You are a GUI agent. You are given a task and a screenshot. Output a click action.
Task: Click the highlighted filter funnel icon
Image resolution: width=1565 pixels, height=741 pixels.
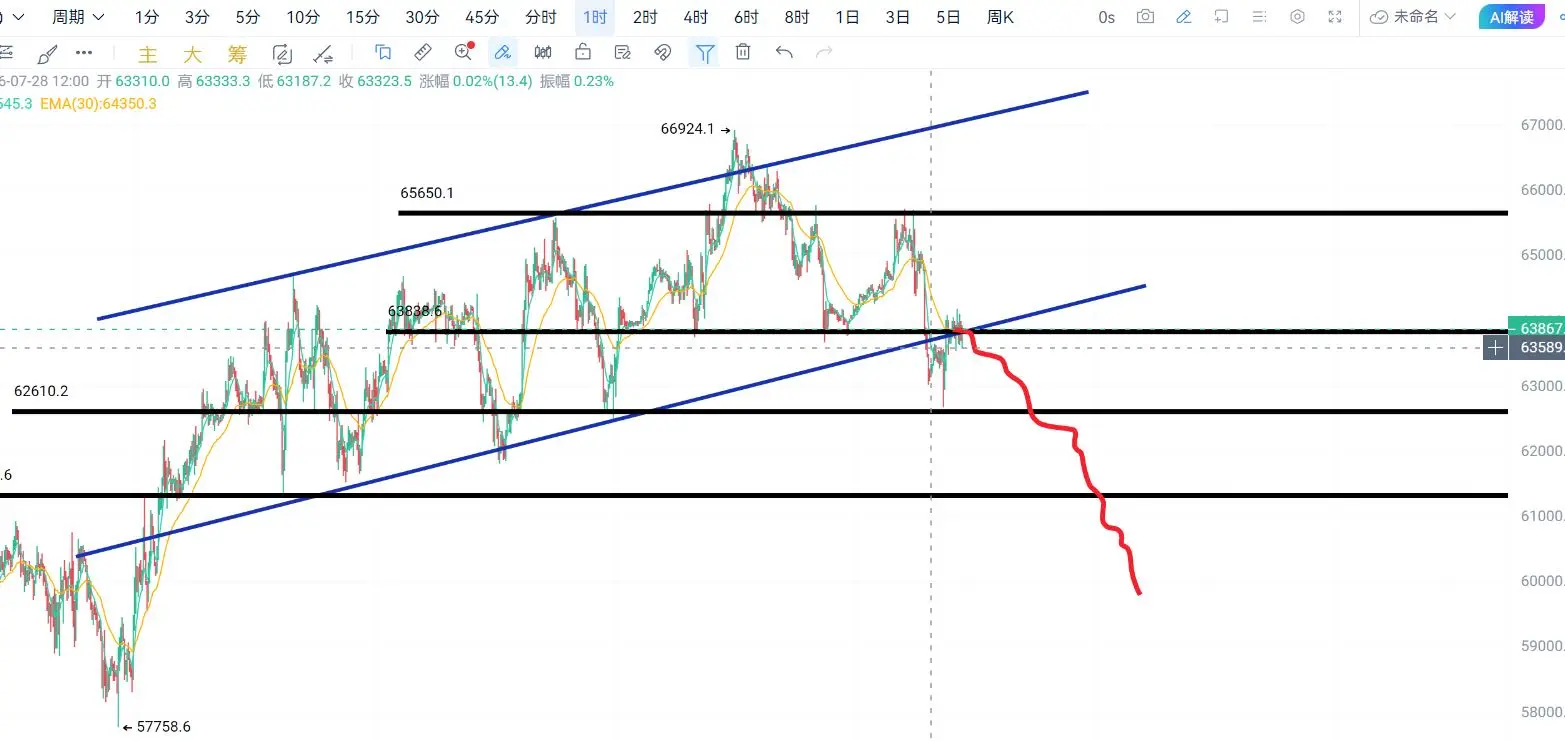705,53
